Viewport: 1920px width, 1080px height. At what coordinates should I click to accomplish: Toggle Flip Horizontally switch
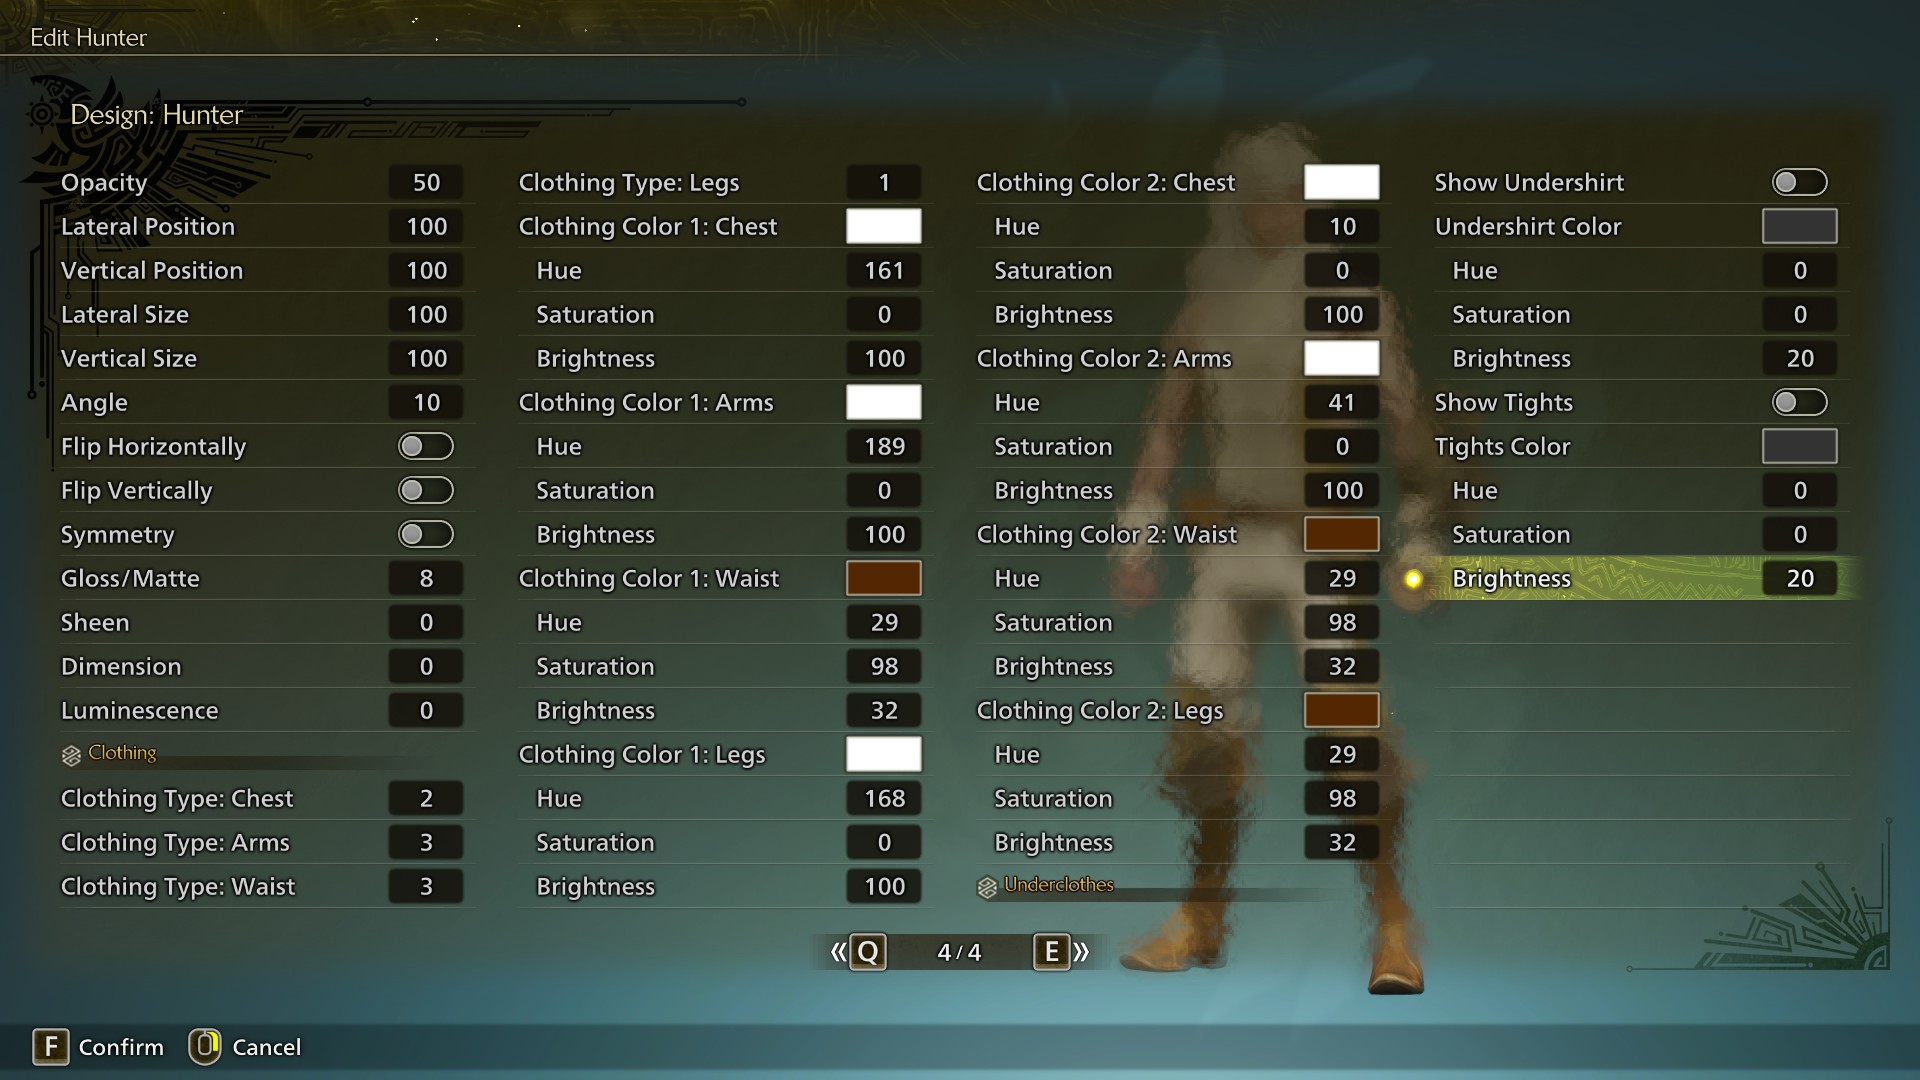[x=426, y=446]
